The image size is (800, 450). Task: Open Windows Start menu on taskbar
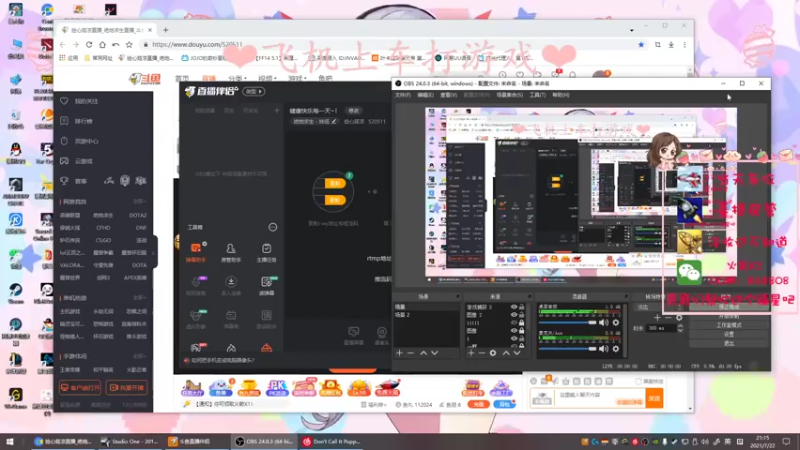point(10,441)
